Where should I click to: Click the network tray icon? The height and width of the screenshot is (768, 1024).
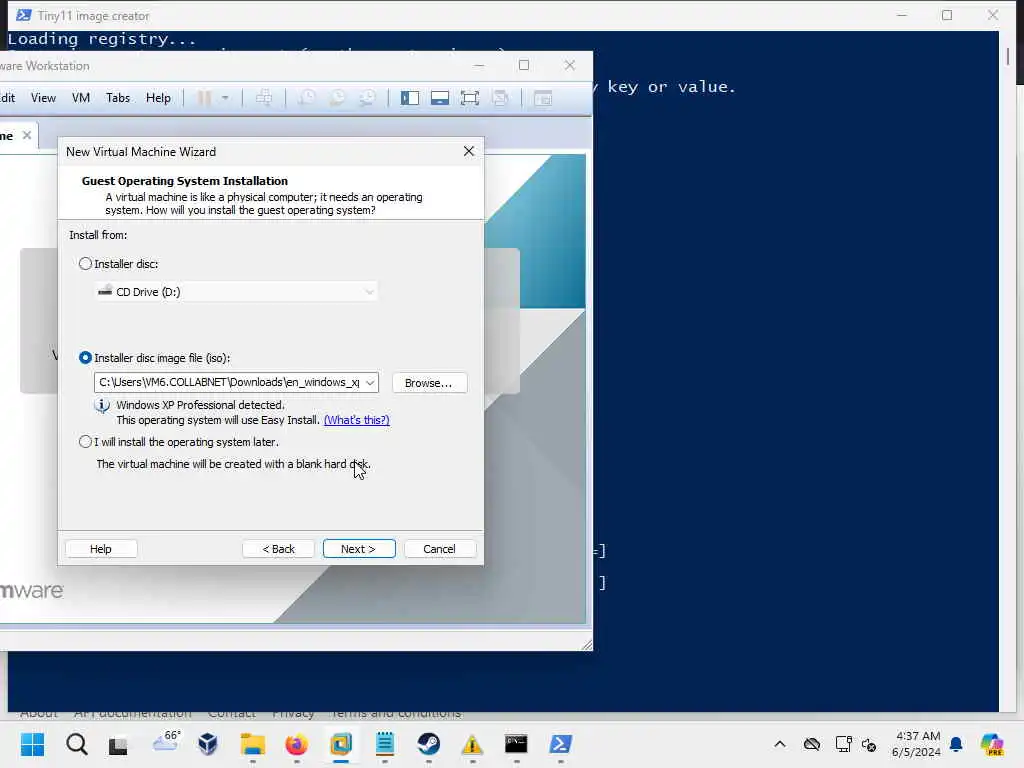[843, 744]
